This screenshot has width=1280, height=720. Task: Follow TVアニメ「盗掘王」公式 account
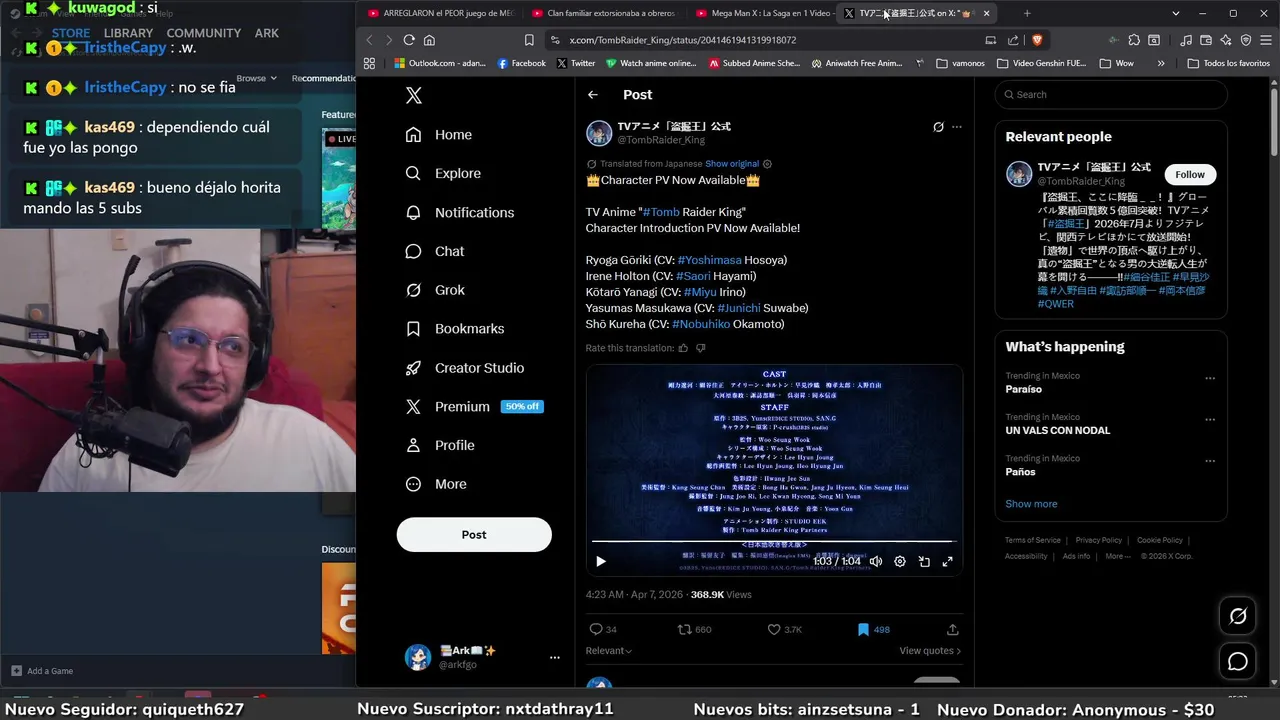point(1190,174)
